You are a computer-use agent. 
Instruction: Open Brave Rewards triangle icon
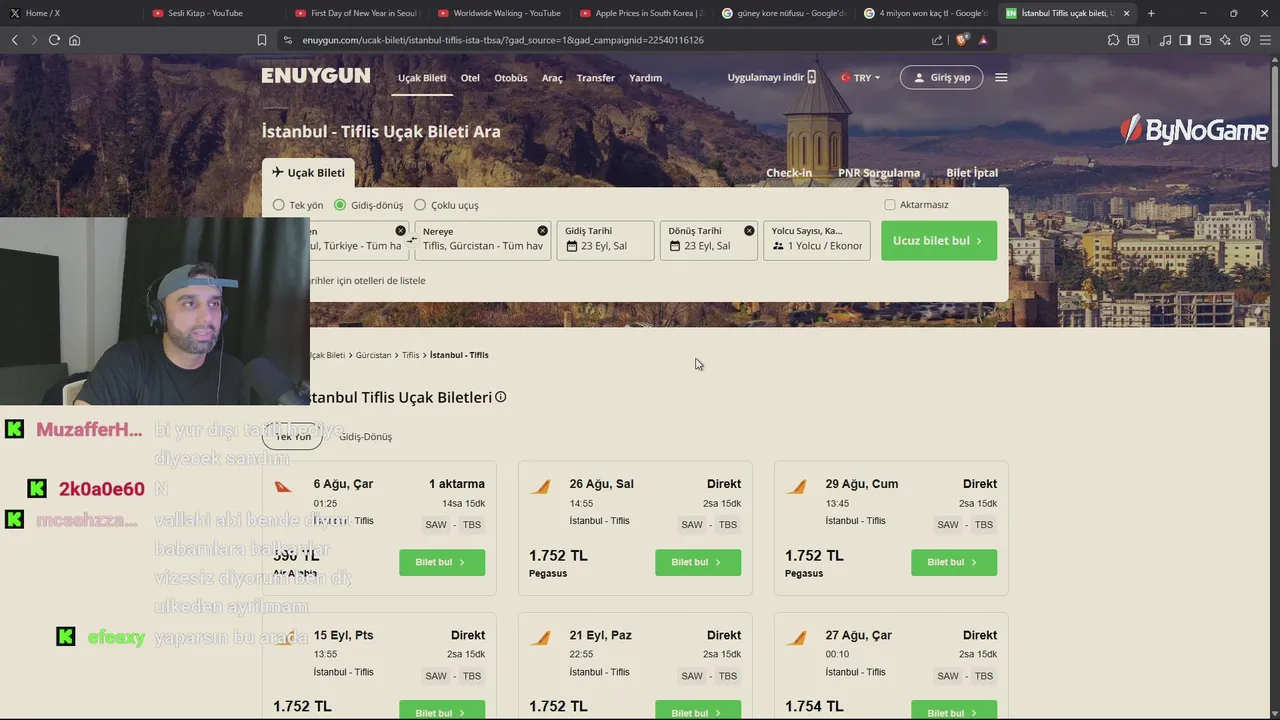pyautogui.click(x=983, y=40)
